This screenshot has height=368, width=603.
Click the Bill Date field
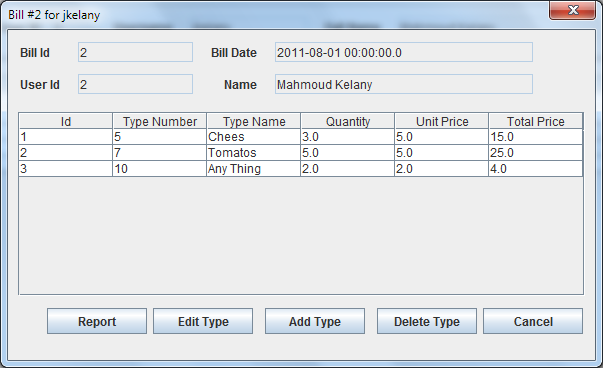404,52
